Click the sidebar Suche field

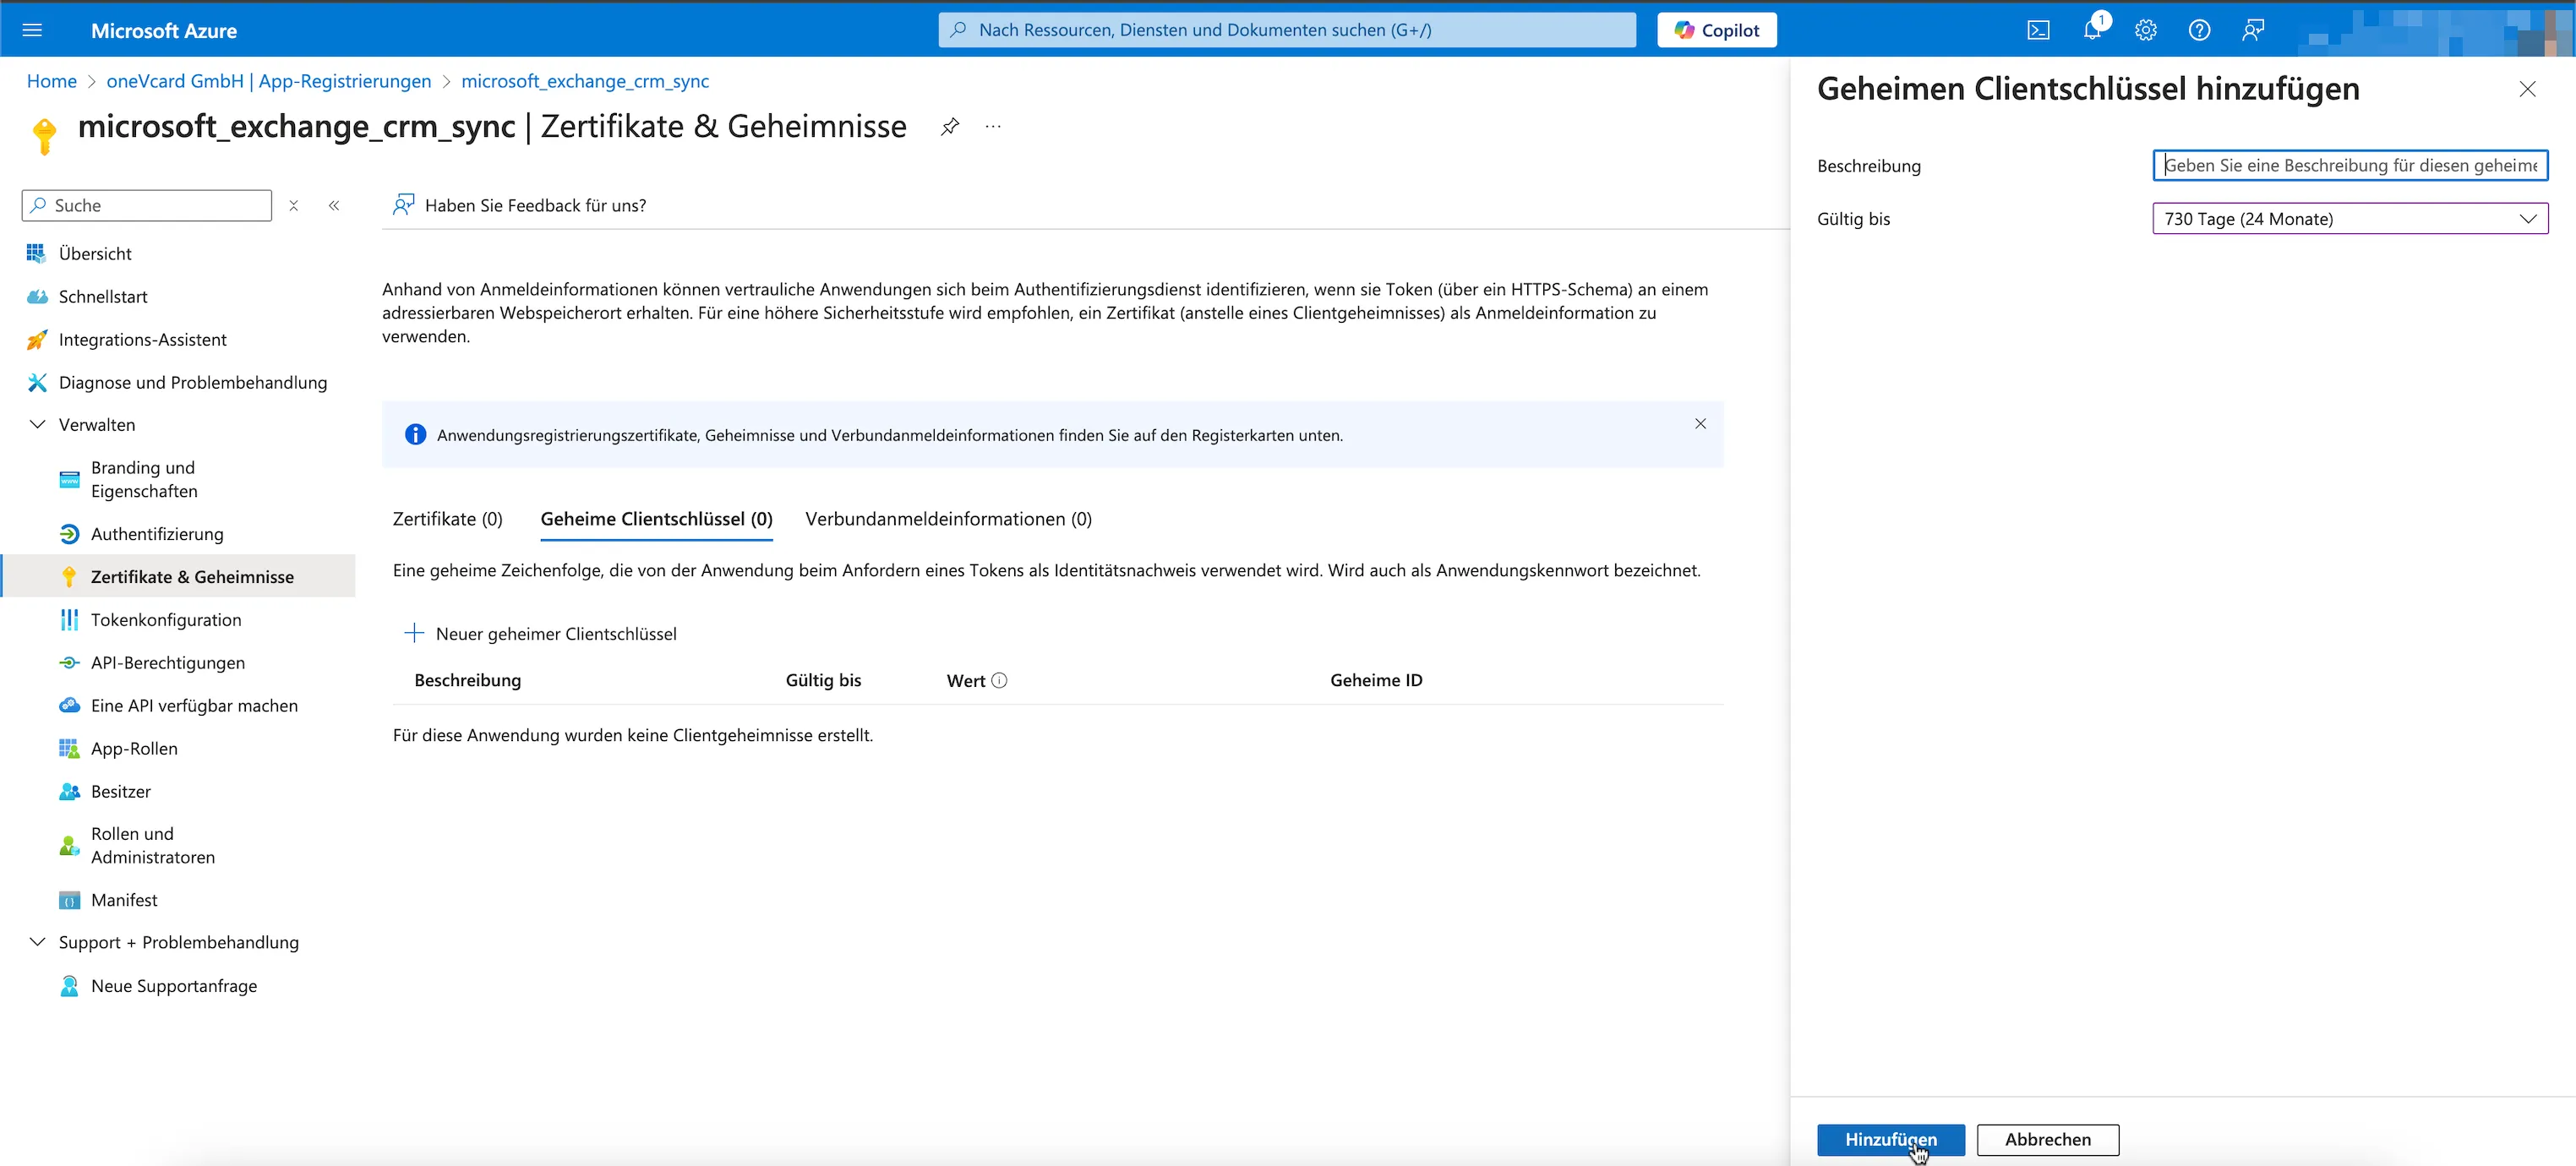pos(147,205)
